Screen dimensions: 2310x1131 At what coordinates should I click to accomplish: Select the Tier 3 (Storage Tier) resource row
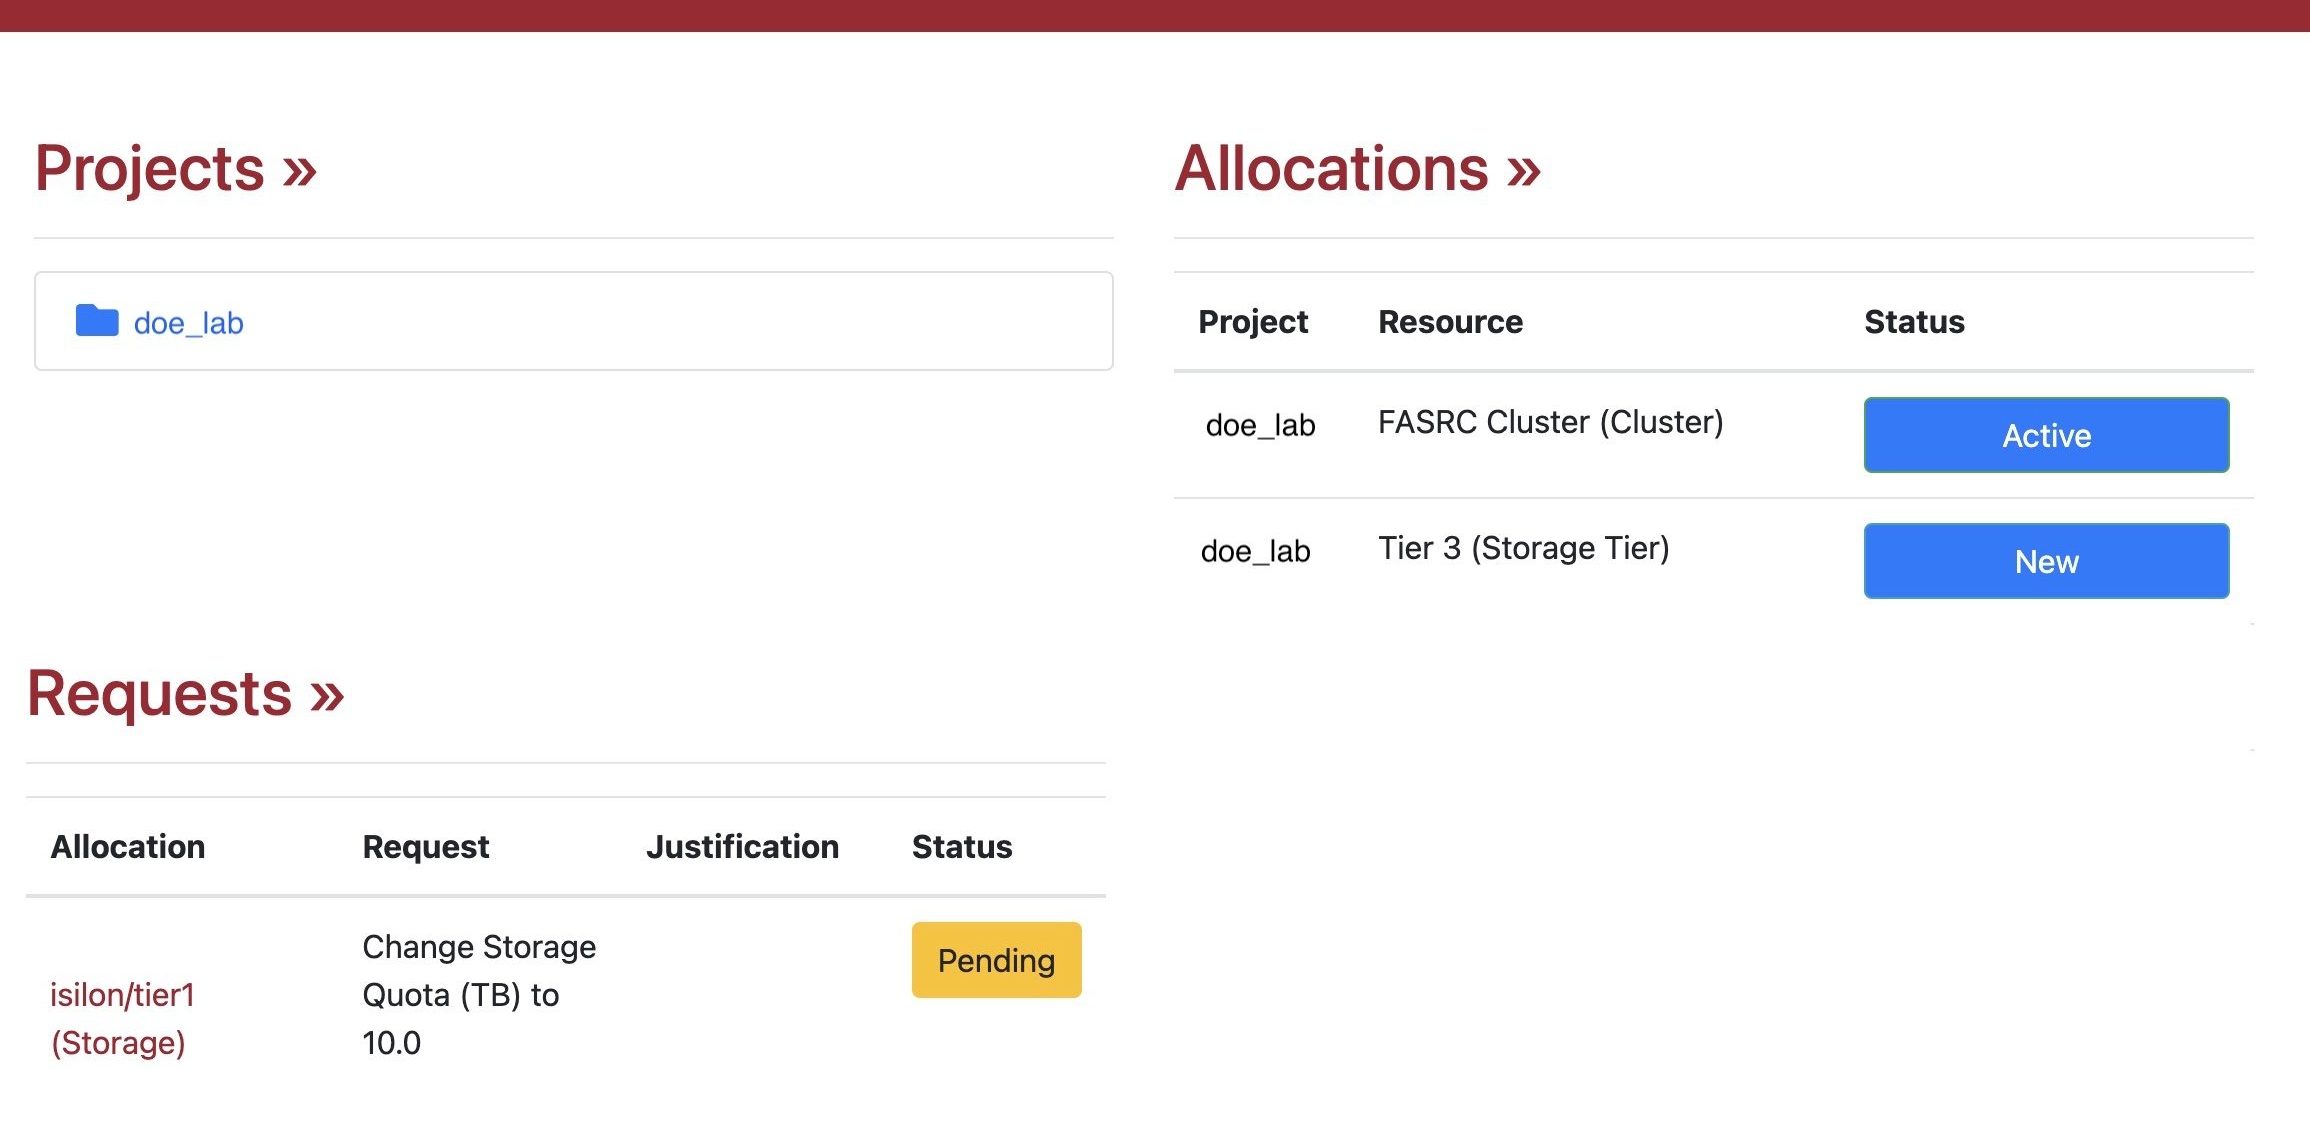1523,549
